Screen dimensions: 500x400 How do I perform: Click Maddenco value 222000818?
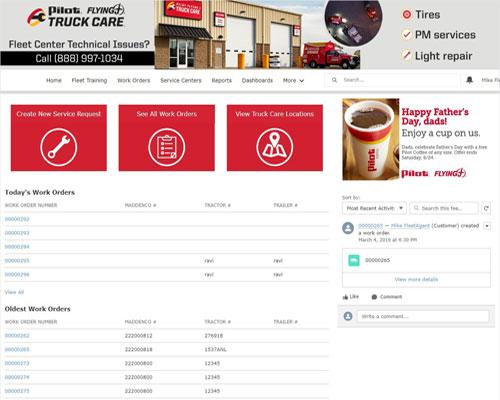pos(138,350)
